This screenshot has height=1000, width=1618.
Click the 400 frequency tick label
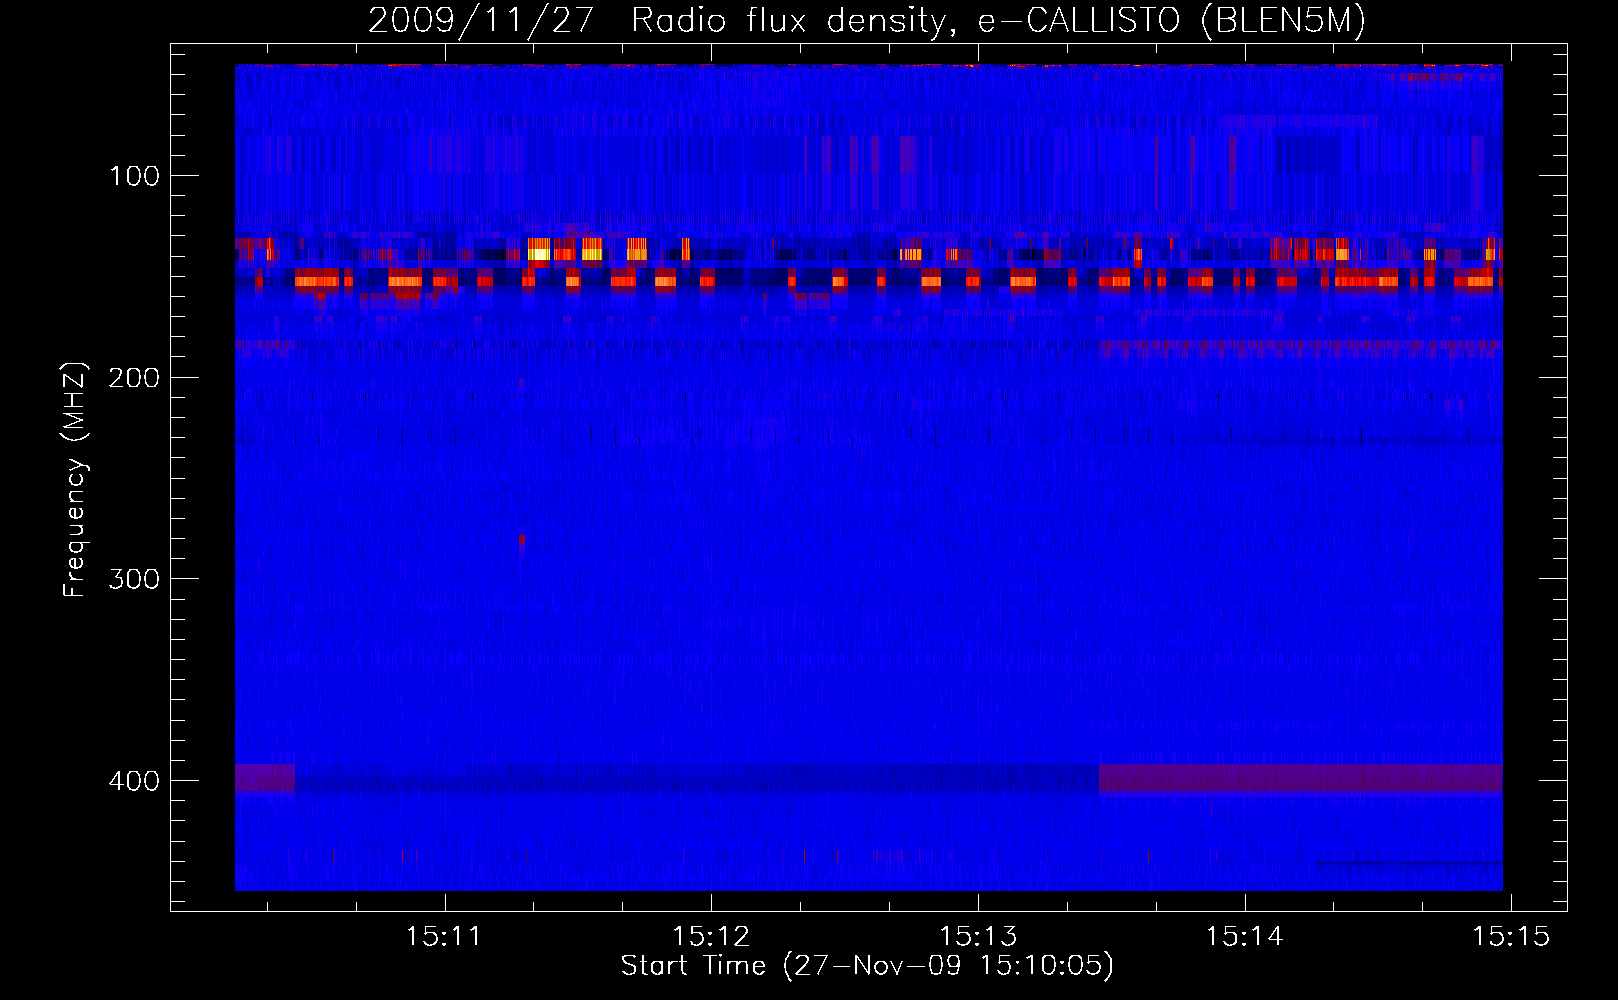tap(134, 781)
